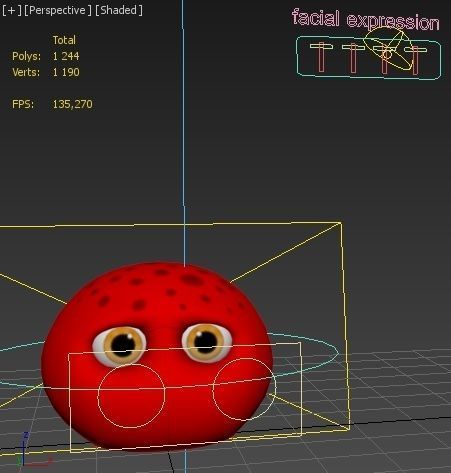The width and height of the screenshot is (451, 473).
Task: Open the [Perspective] view menu
Action: pyautogui.click(x=57, y=10)
